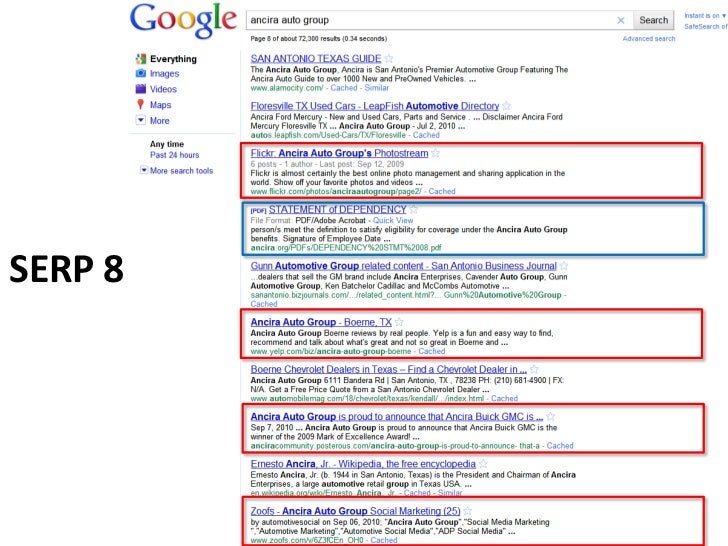The width and height of the screenshot is (728, 546).
Task: Click the Maps pin icon
Action: tap(140, 104)
